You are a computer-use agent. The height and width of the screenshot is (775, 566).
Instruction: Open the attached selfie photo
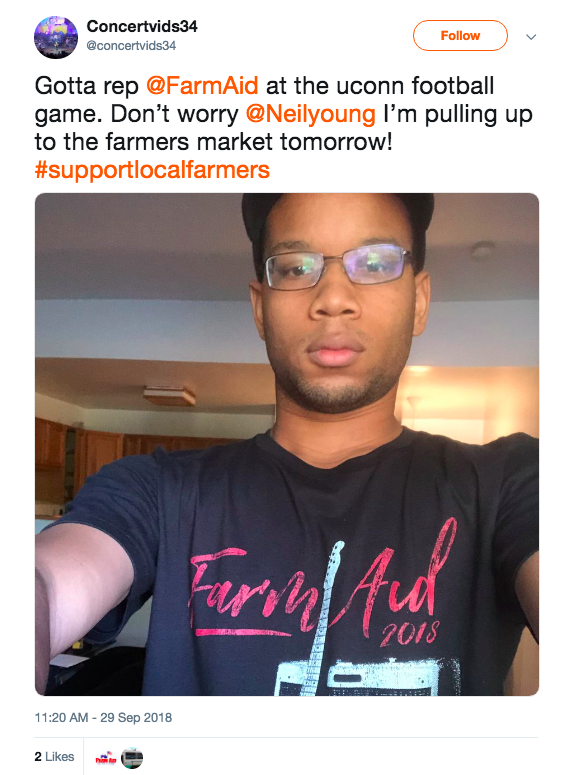pyautogui.click(x=287, y=444)
